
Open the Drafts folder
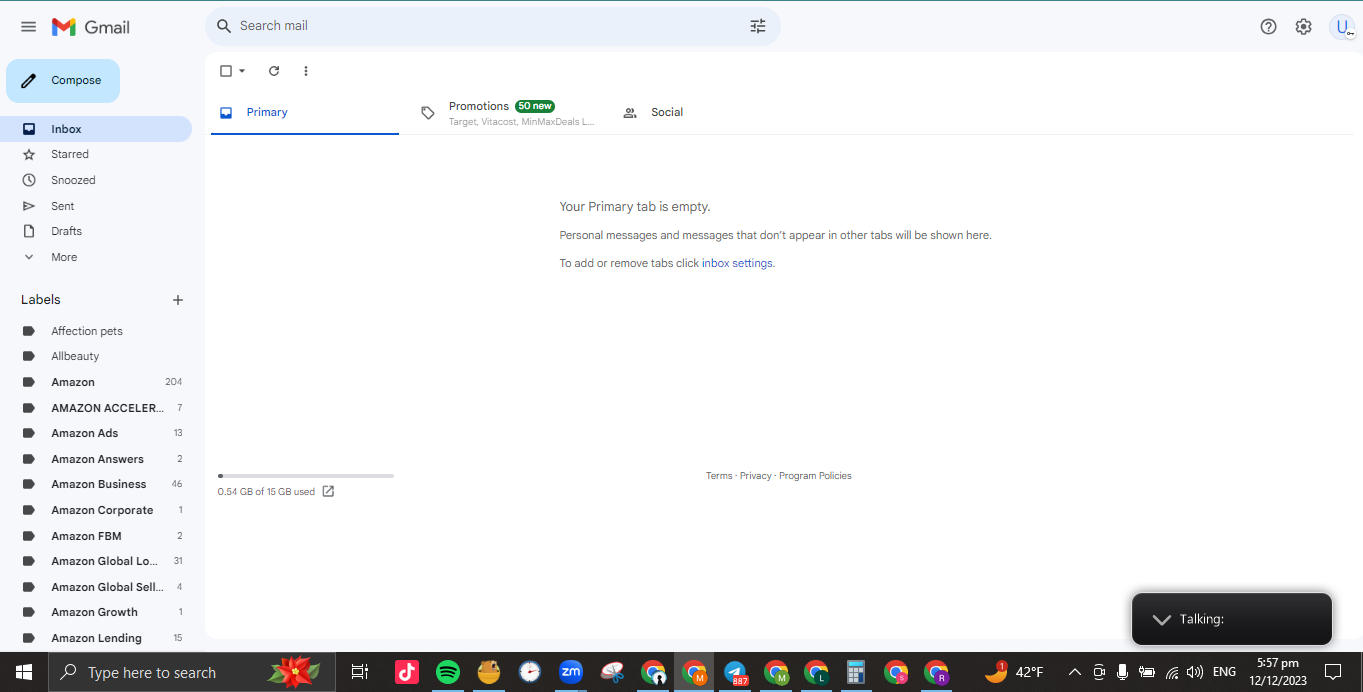(96, 231)
